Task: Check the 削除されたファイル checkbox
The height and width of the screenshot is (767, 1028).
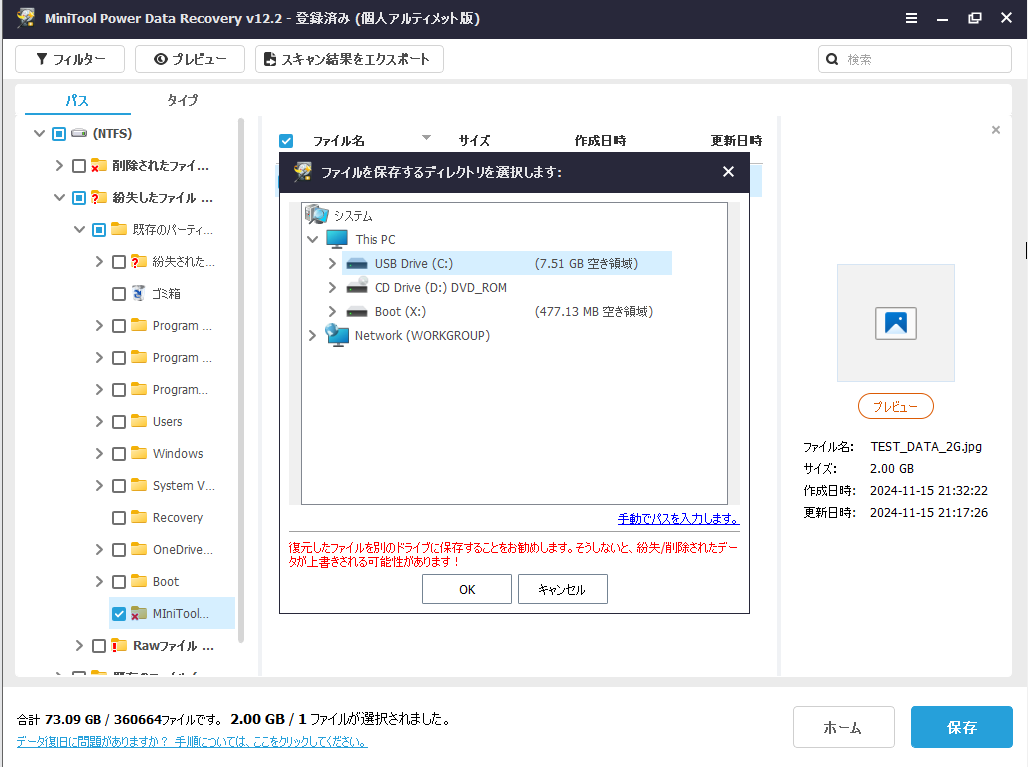Action: point(79,166)
